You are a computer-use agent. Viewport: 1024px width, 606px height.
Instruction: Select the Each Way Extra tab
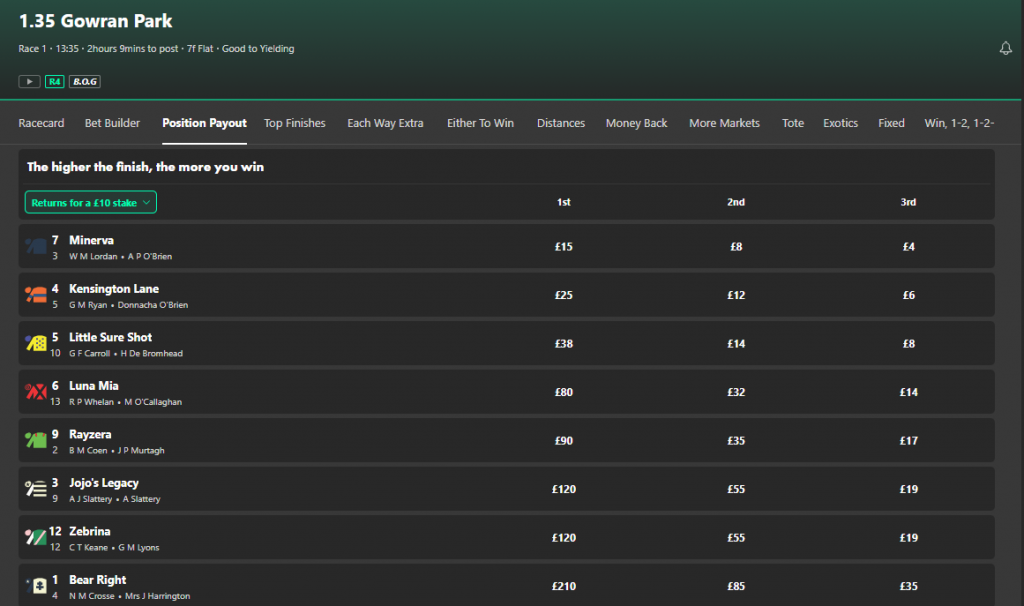(385, 123)
